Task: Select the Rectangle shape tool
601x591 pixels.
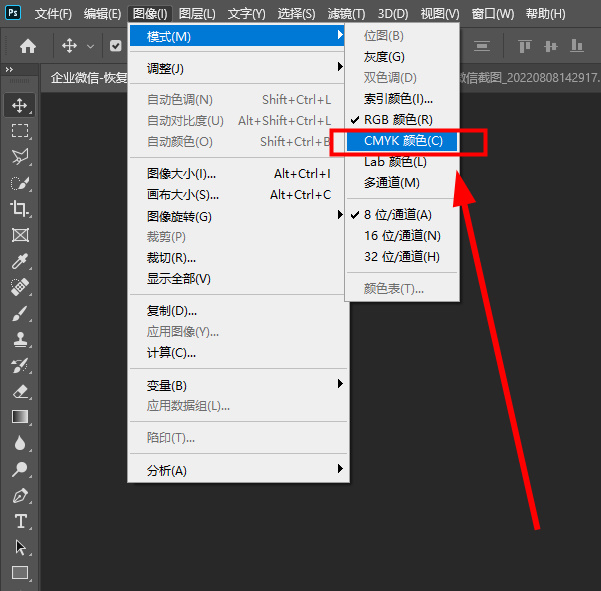Action: coord(20,573)
